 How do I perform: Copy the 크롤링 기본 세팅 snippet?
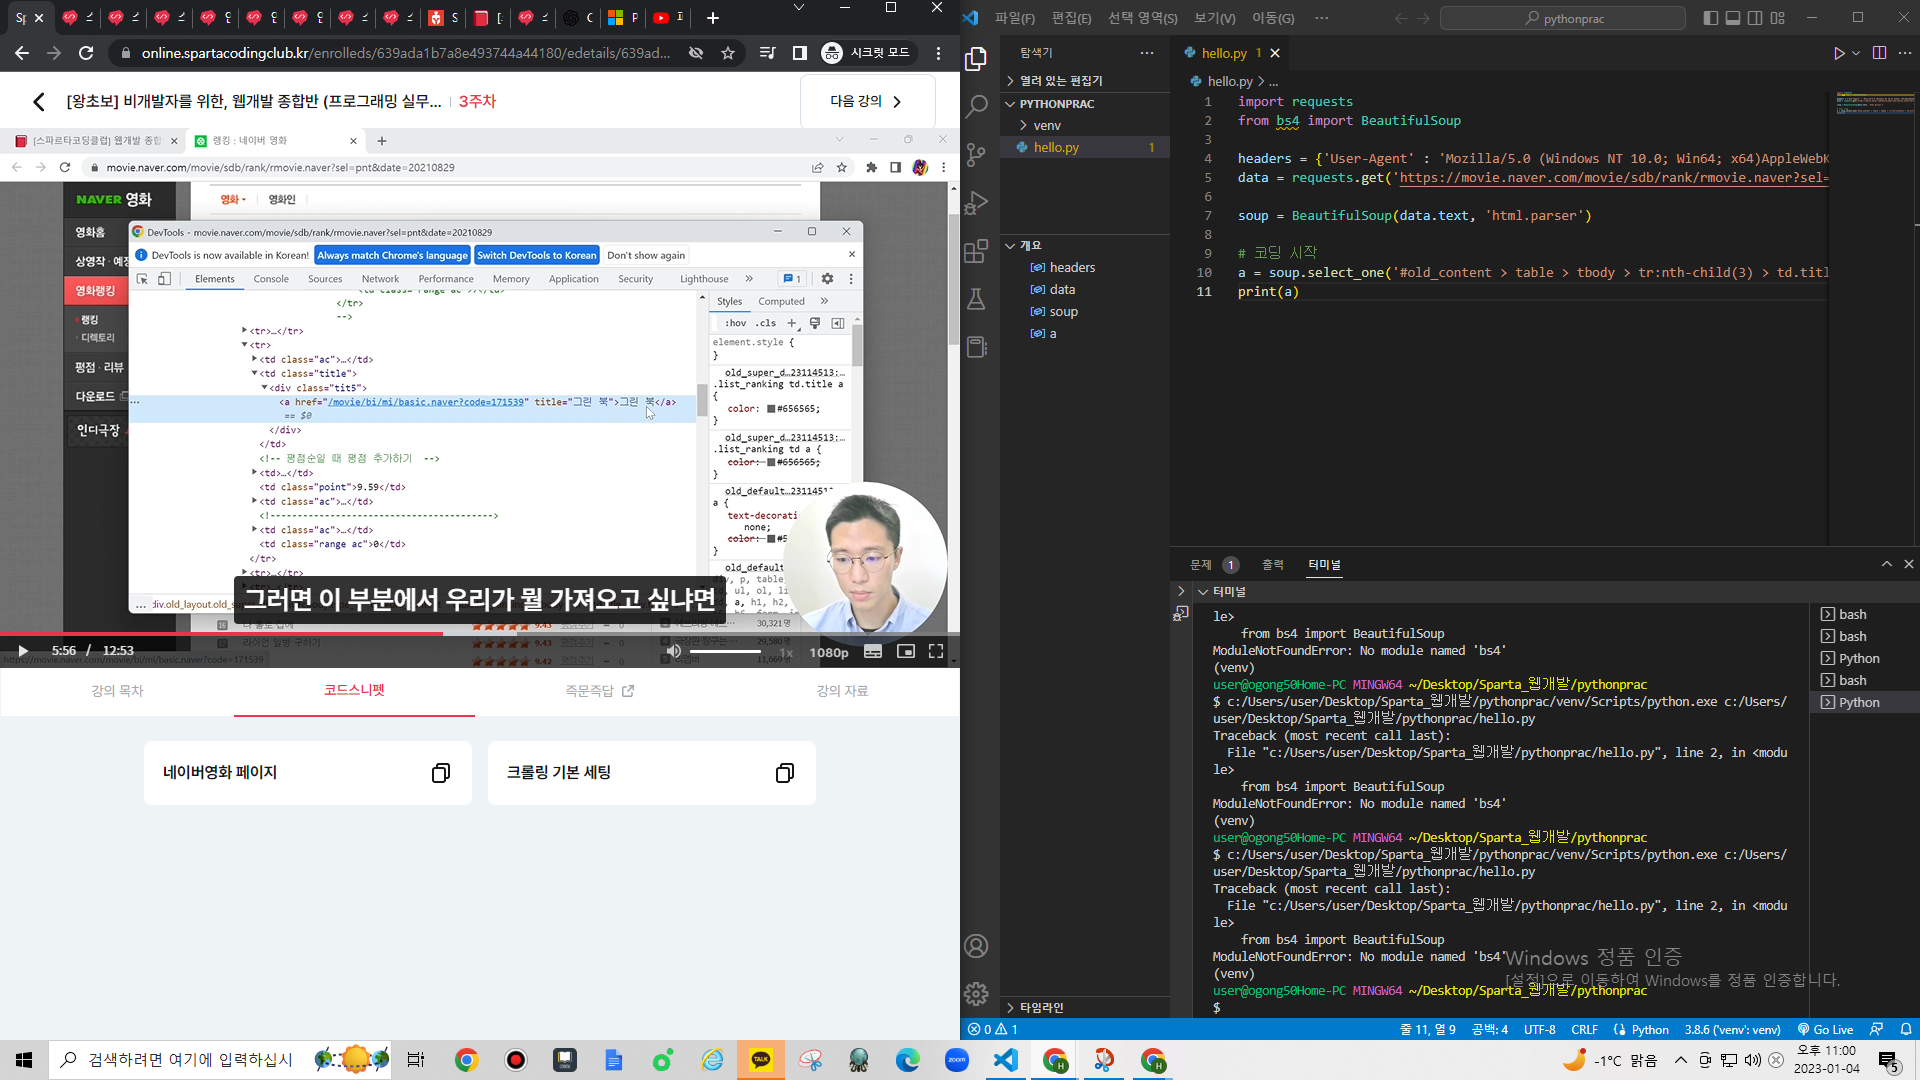[x=785, y=773]
